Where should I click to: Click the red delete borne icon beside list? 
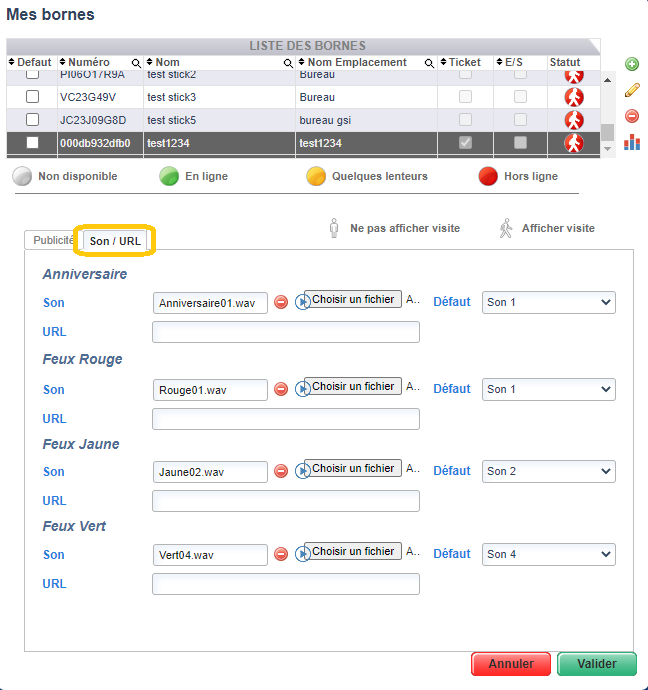(x=632, y=116)
